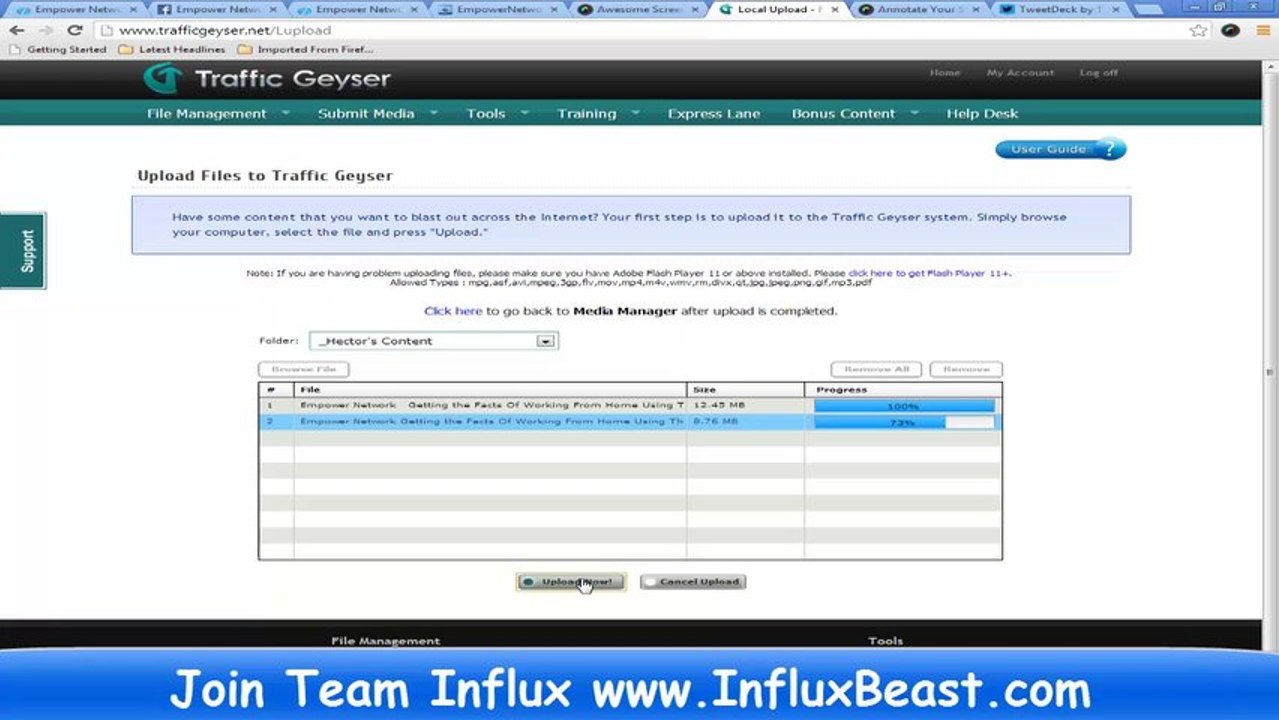This screenshot has width=1279, height=720.
Task: Switch to the Awesome Screenshot tab
Action: (x=638, y=9)
